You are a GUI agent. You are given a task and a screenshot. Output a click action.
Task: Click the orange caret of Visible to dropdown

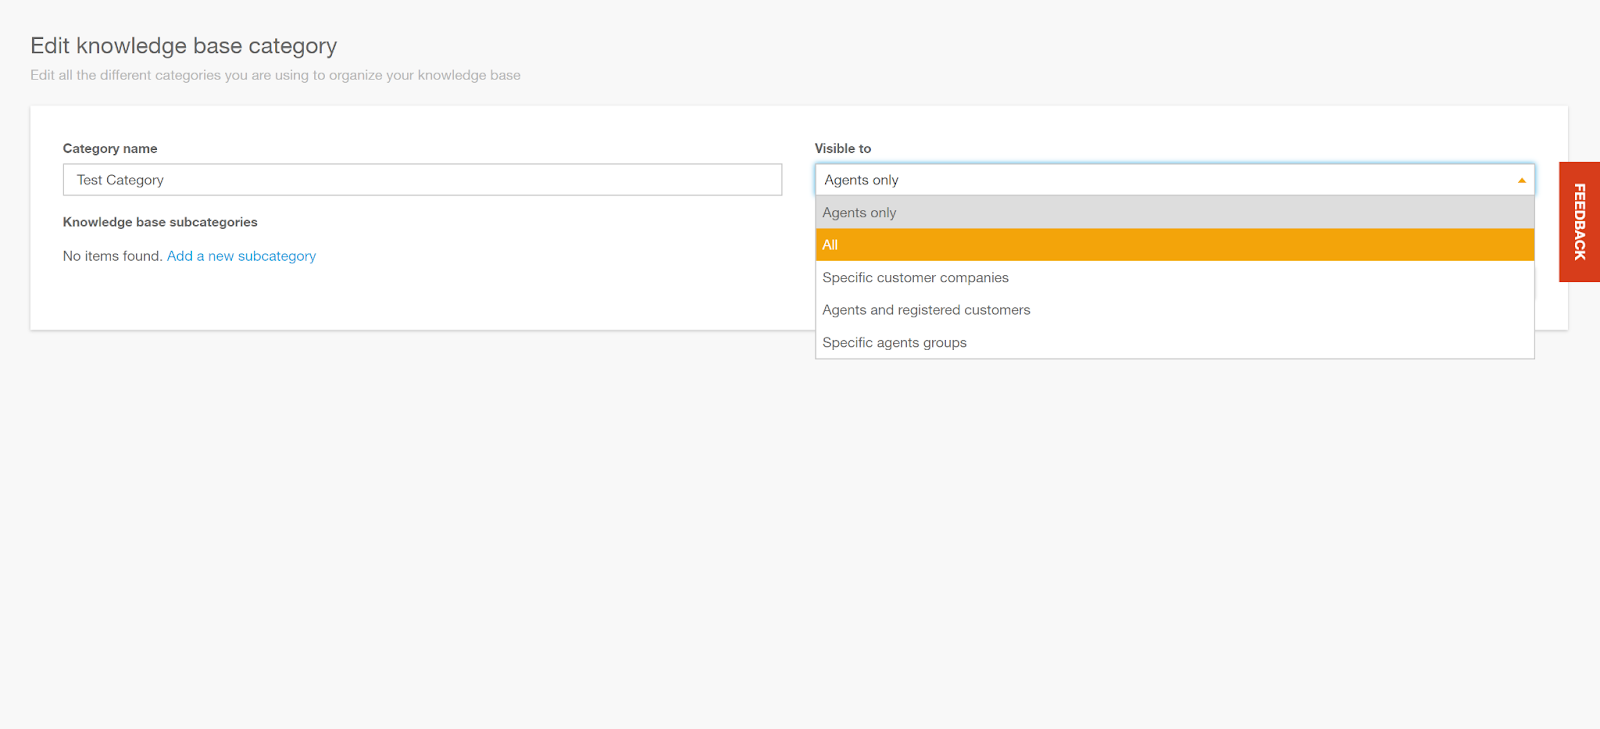point(1521,180)
